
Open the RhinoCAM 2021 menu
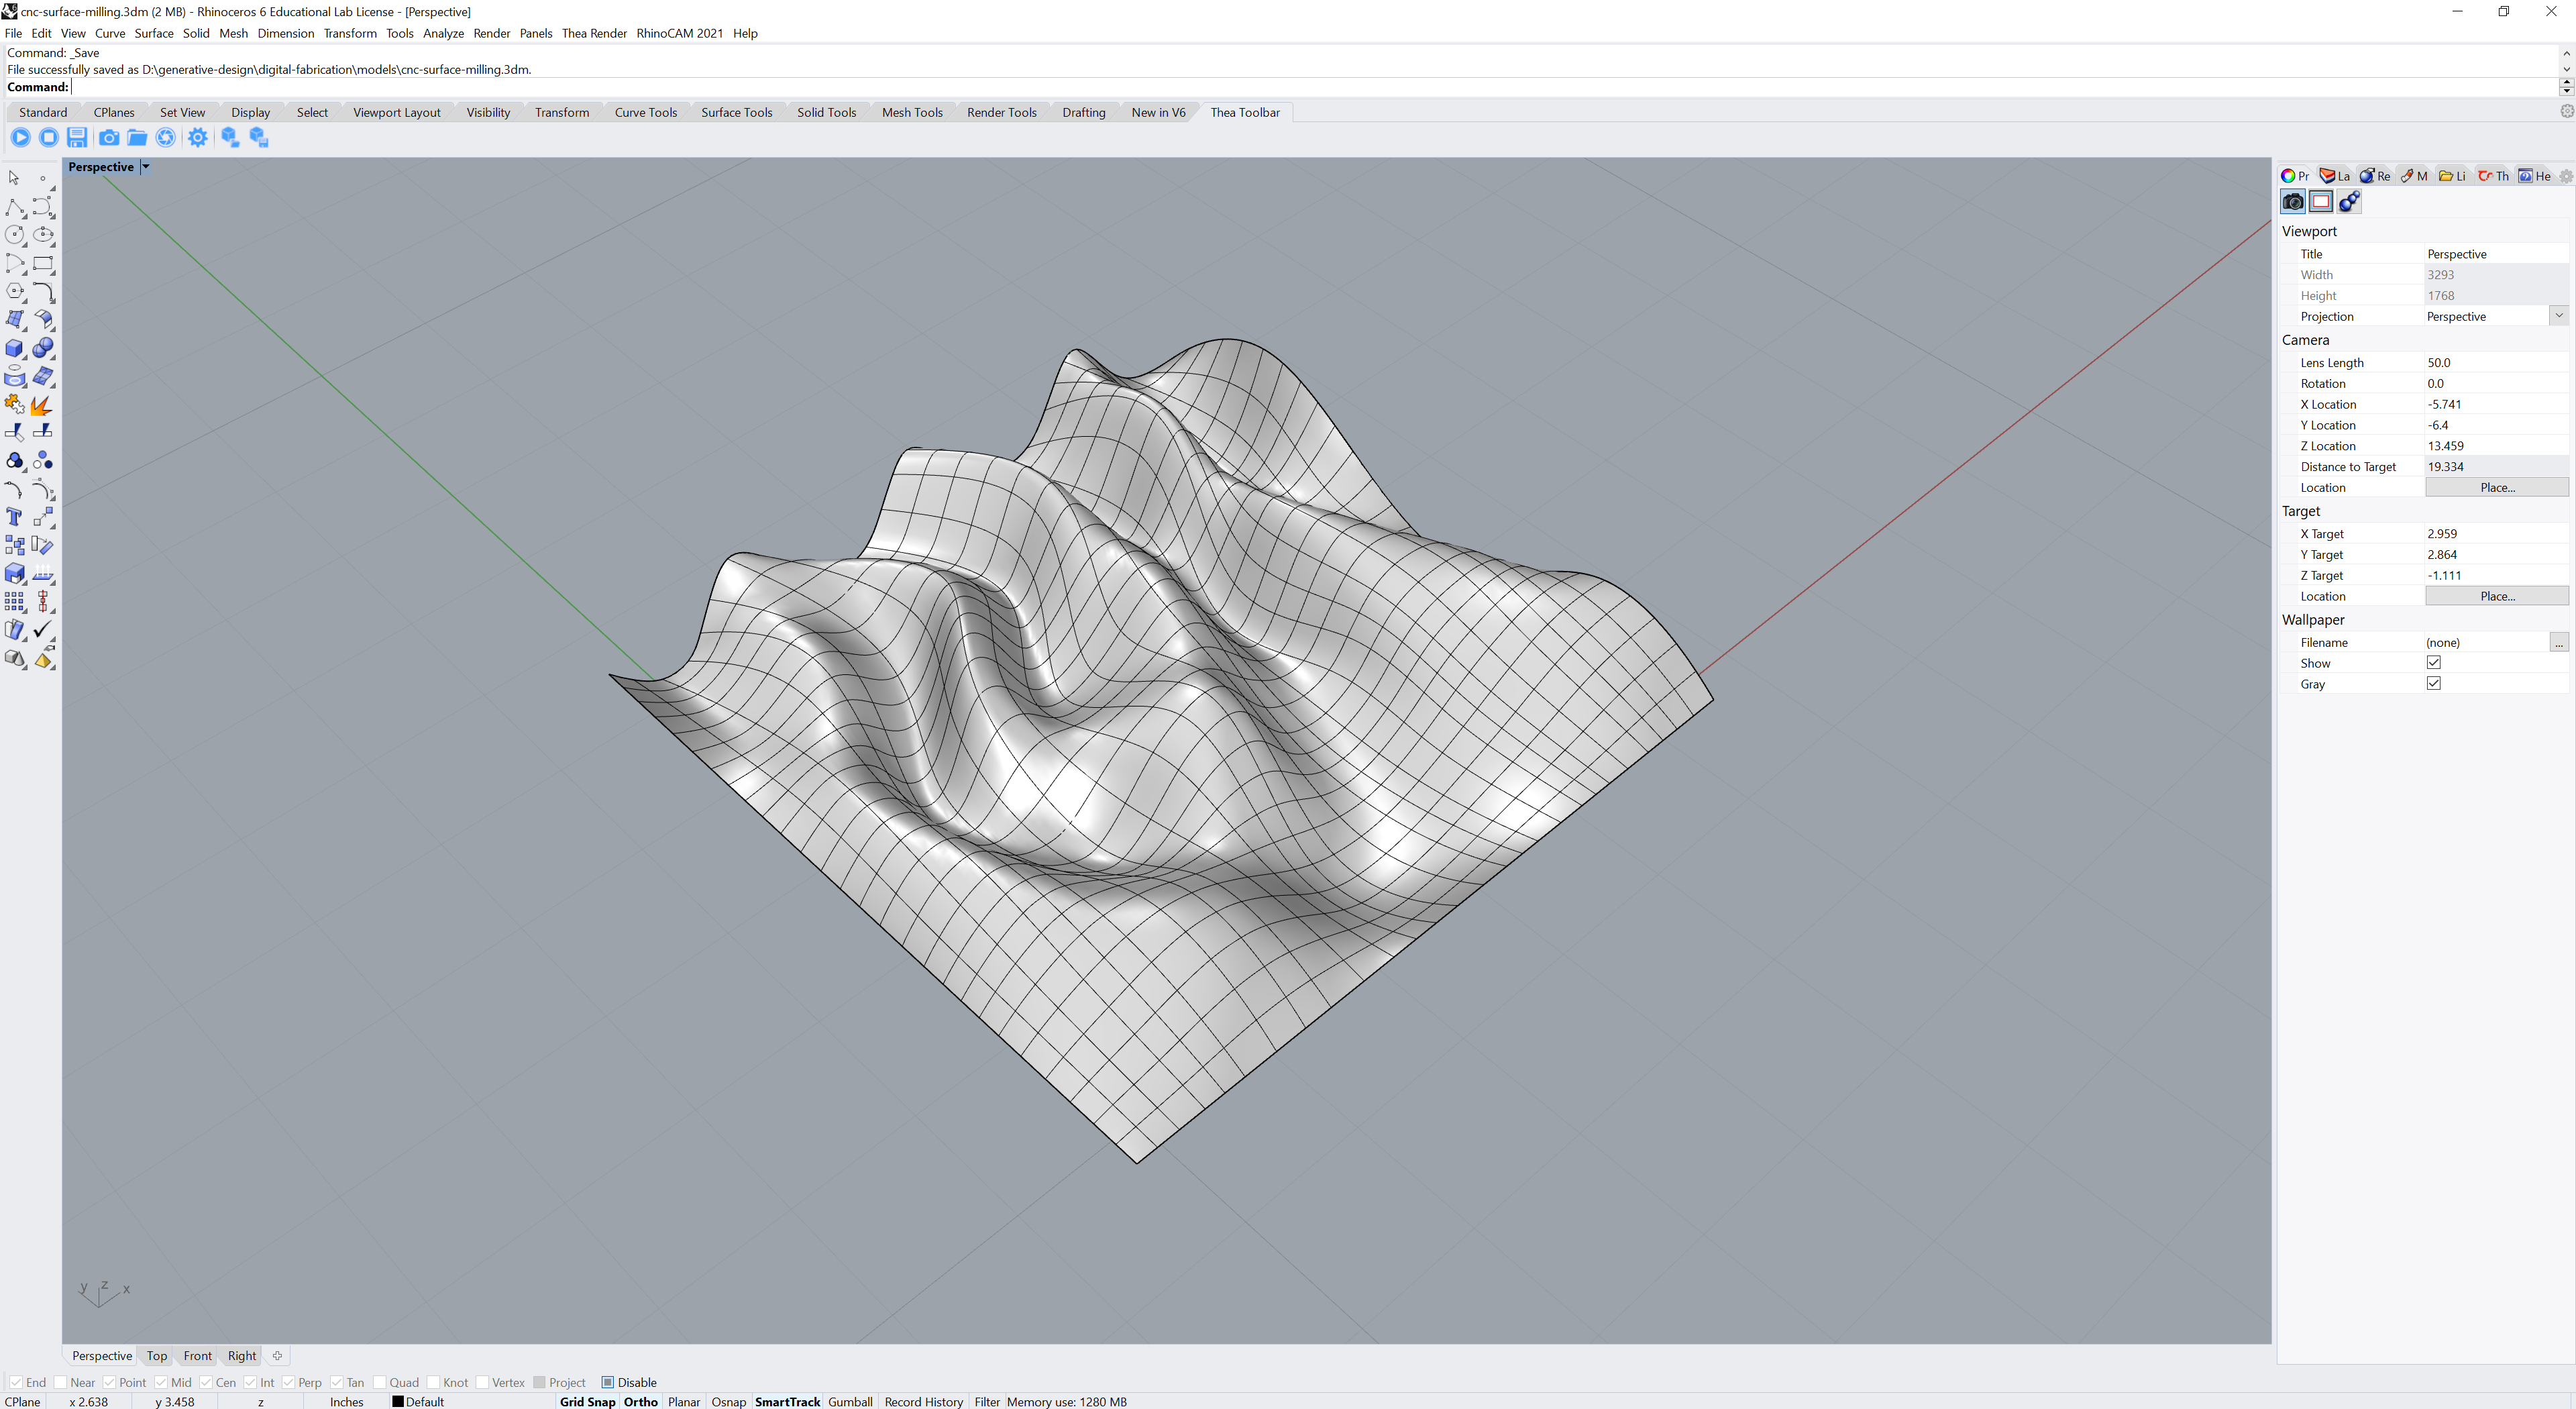pos(679,33)
